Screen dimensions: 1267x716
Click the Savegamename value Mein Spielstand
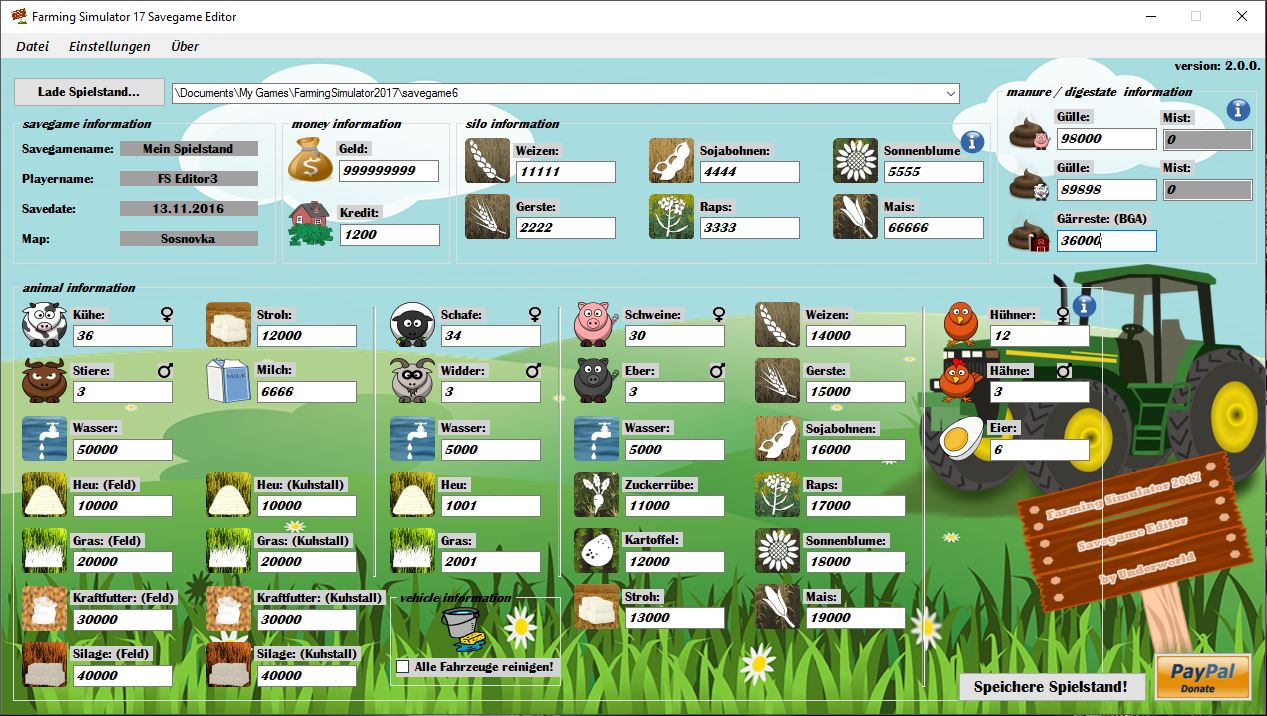[188, 149]
